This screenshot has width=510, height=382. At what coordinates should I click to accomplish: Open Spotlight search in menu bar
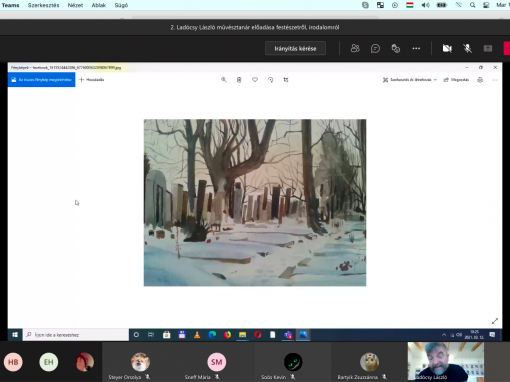click(472, 5)
